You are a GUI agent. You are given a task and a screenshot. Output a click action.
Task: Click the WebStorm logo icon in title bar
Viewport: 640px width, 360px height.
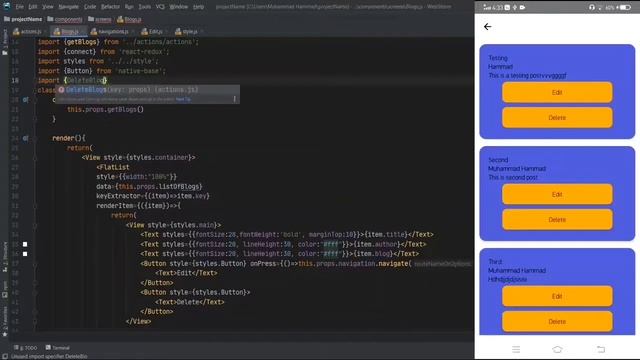tap(7, 6)
